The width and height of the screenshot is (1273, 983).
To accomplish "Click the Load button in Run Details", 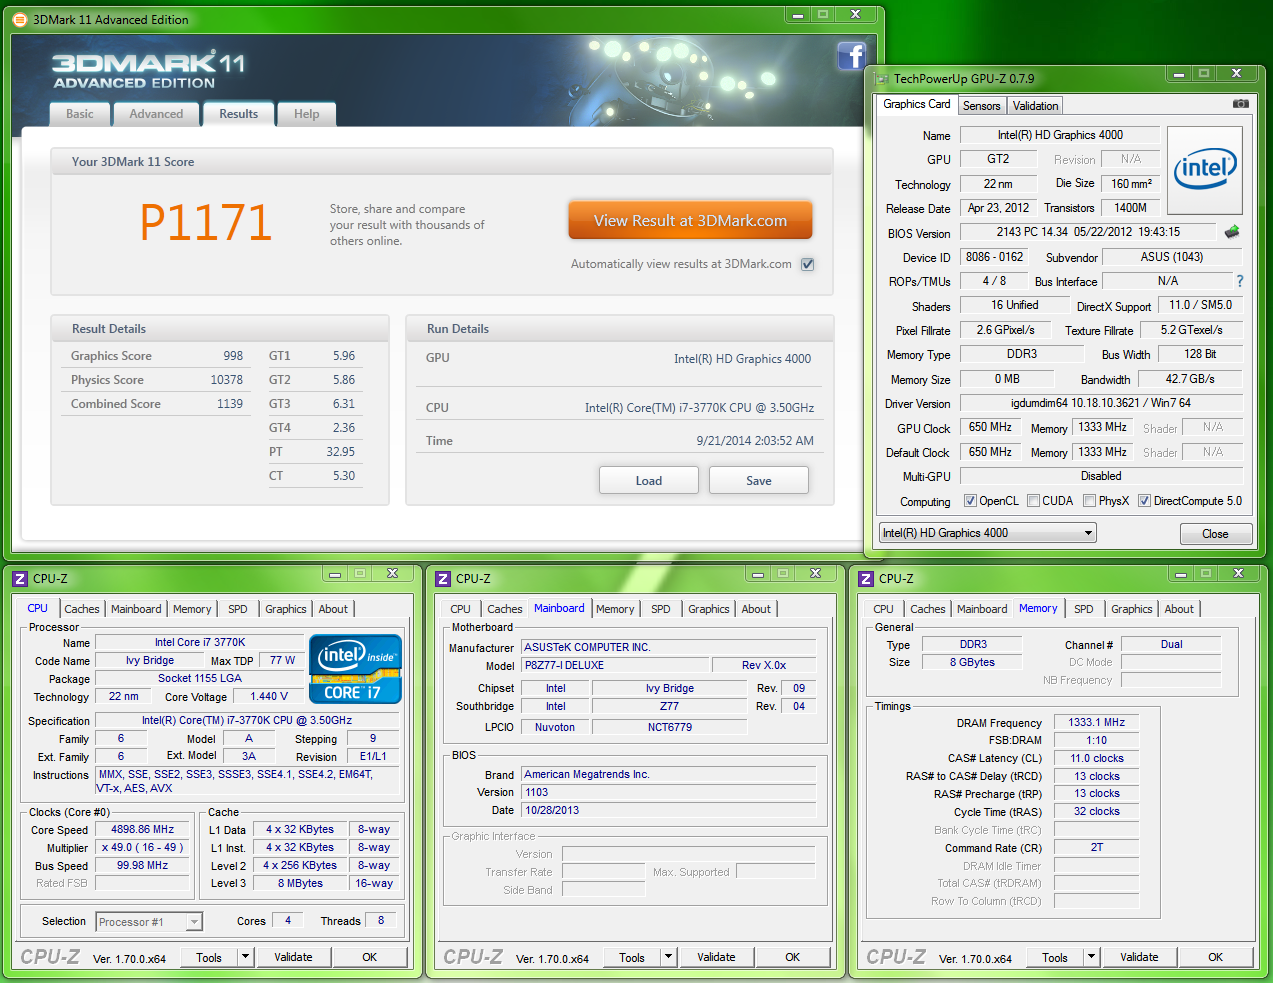I will [649, 481].
